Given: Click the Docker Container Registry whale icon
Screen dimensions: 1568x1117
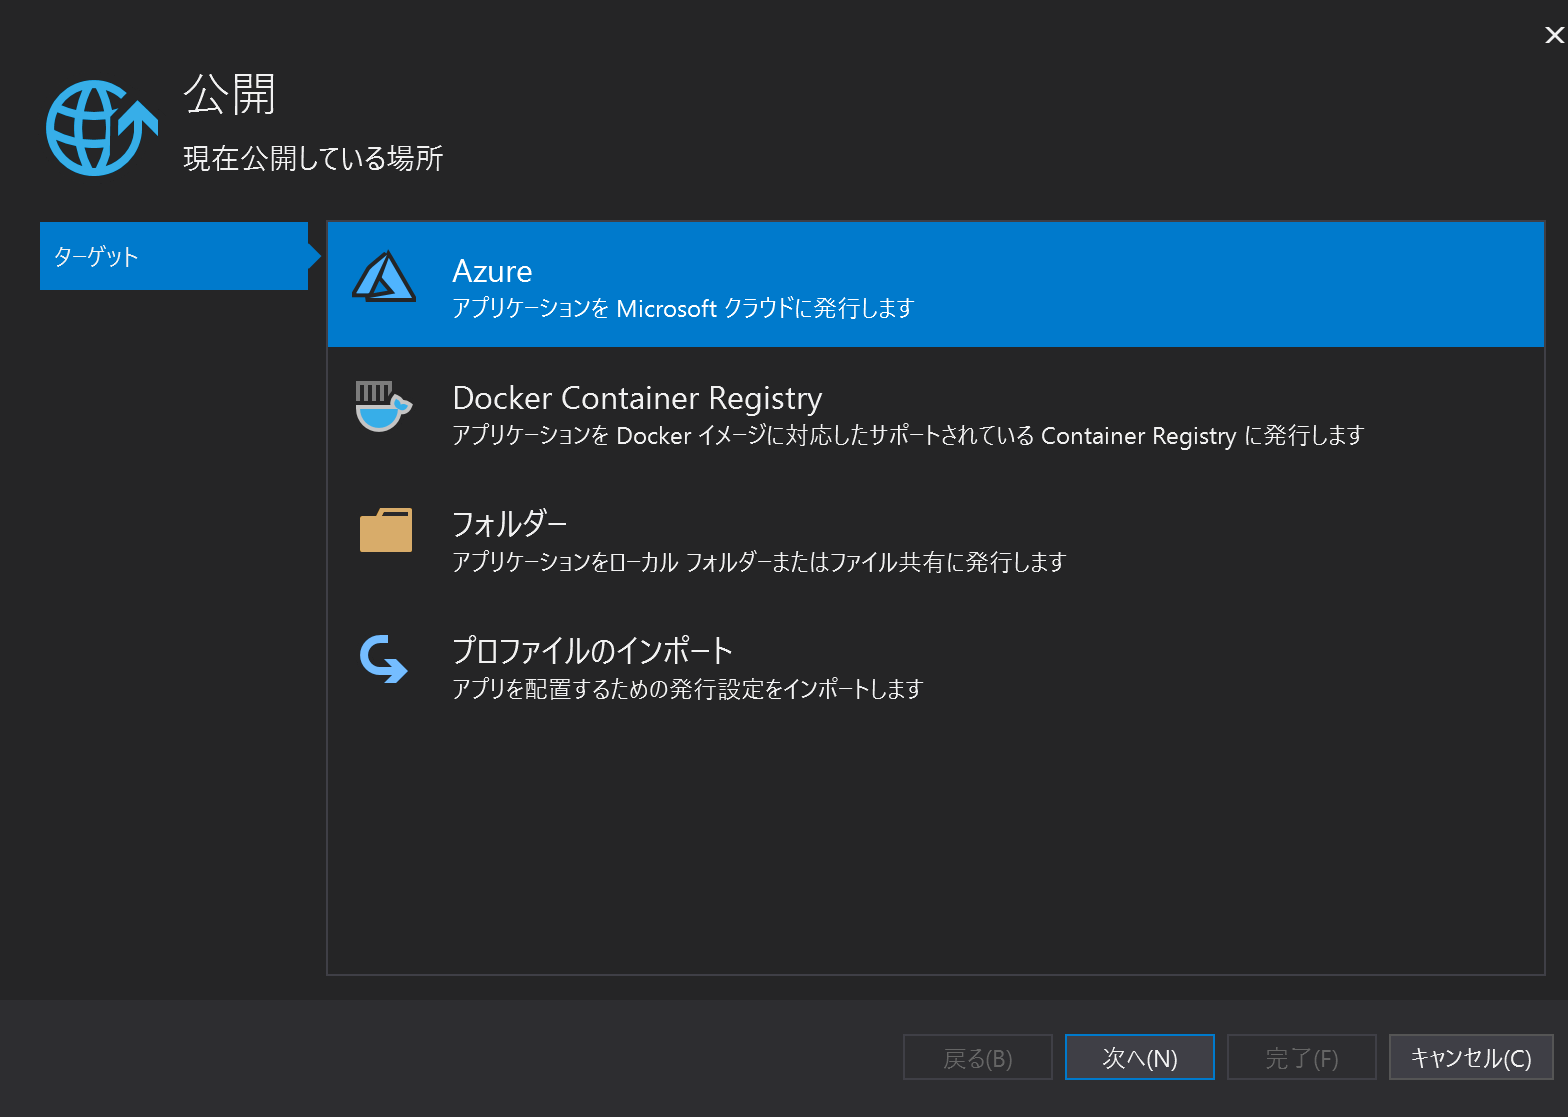Looking at the screenshot, I should coord(384,406).
